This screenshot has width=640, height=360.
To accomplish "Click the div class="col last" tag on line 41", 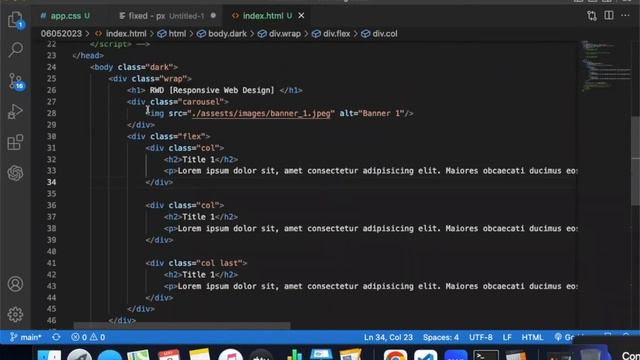I will tap(196, 263).
